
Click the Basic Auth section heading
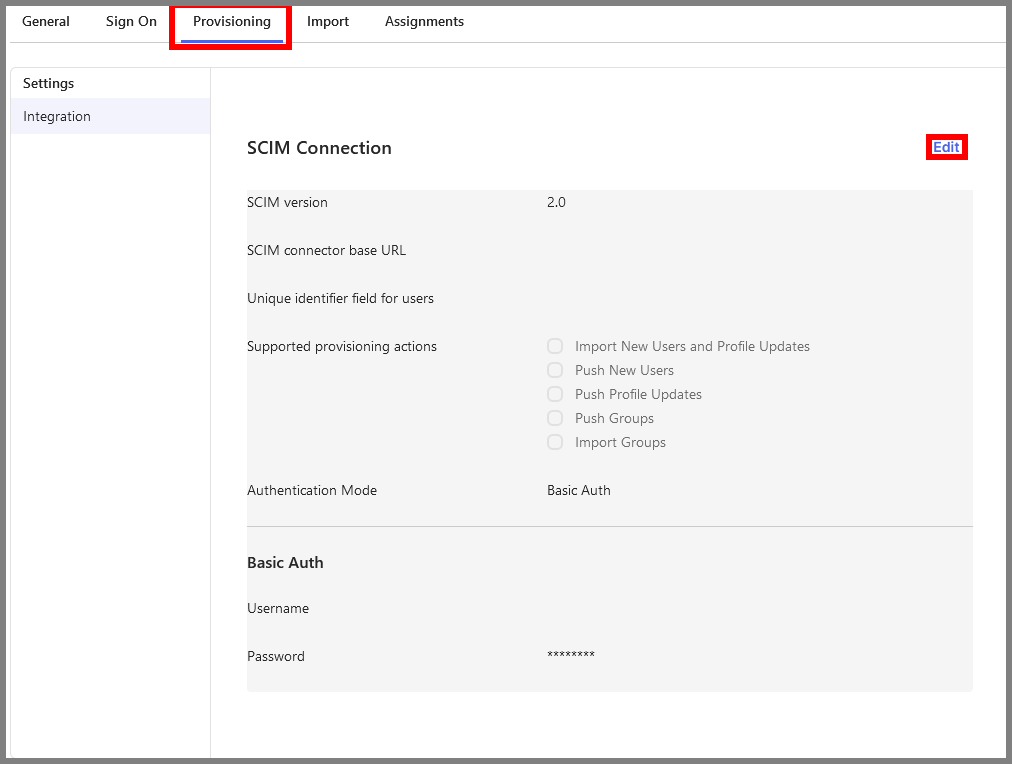(x=285, y=562)
